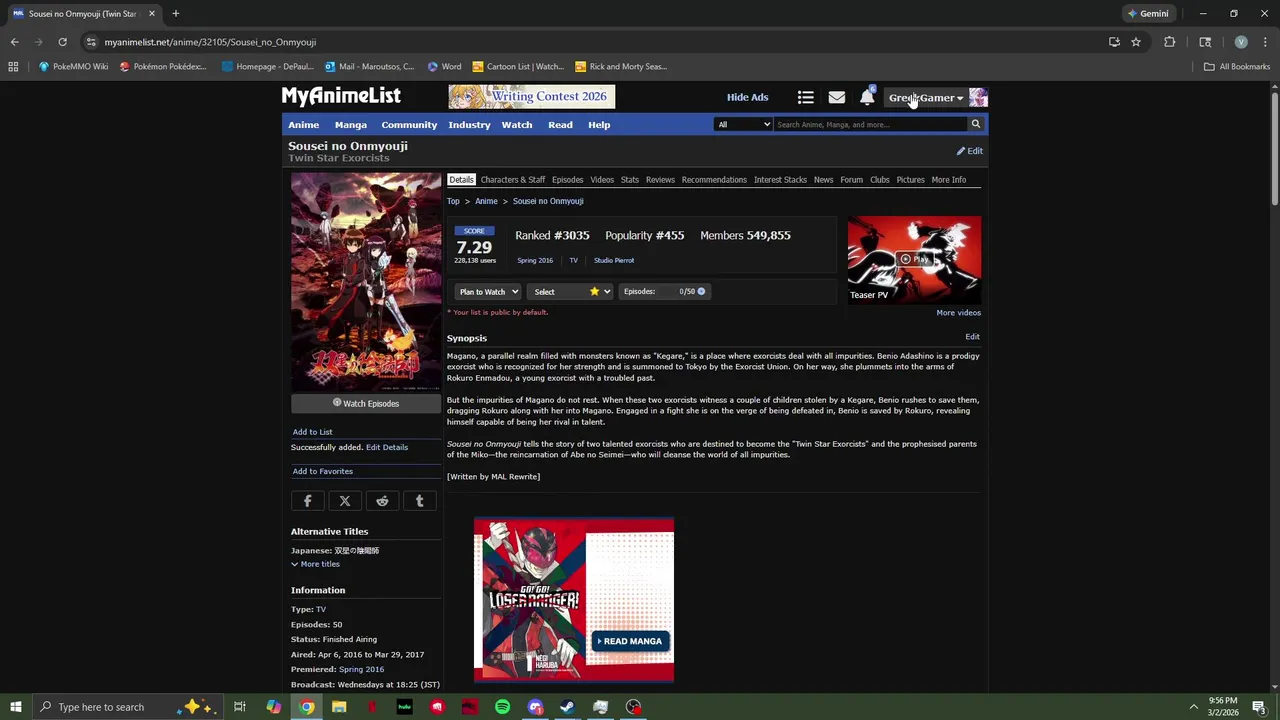Open Windows Start menu
This screenshot has height=720, width=1280.
[16, 707]
